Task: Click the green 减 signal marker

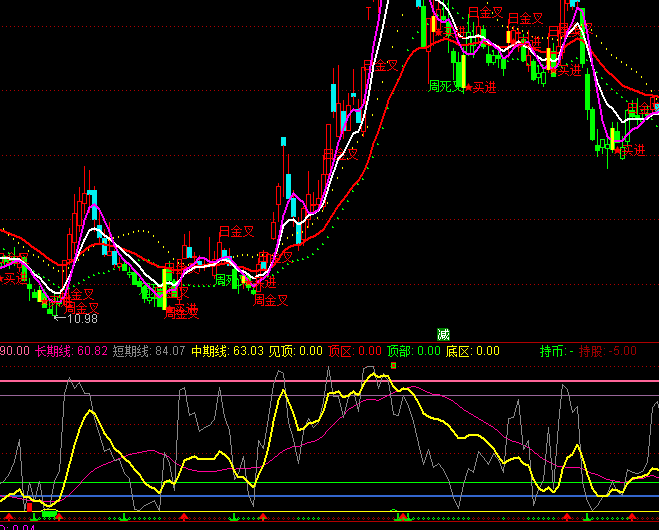Action: click(x=443, y=334)
